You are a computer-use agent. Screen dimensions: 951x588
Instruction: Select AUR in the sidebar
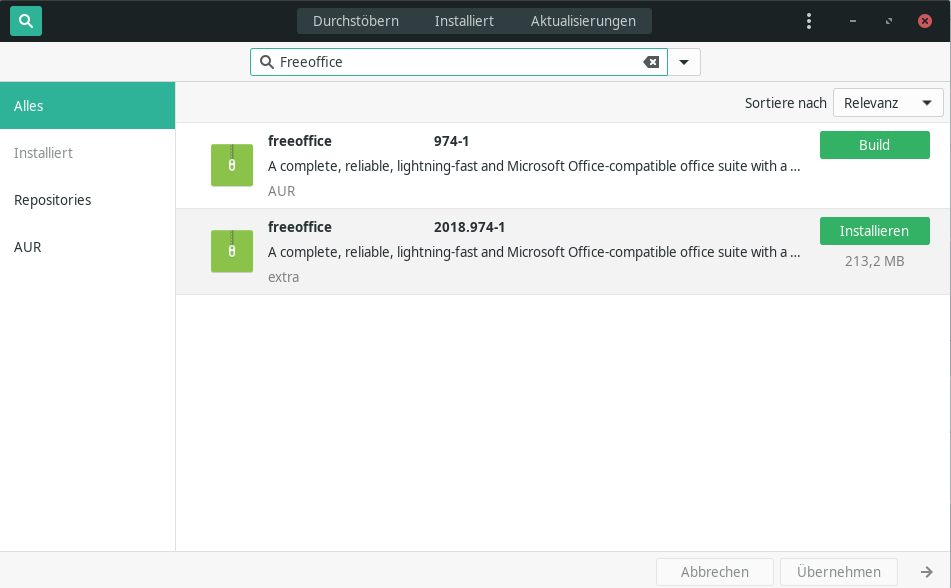click(87, 247)
